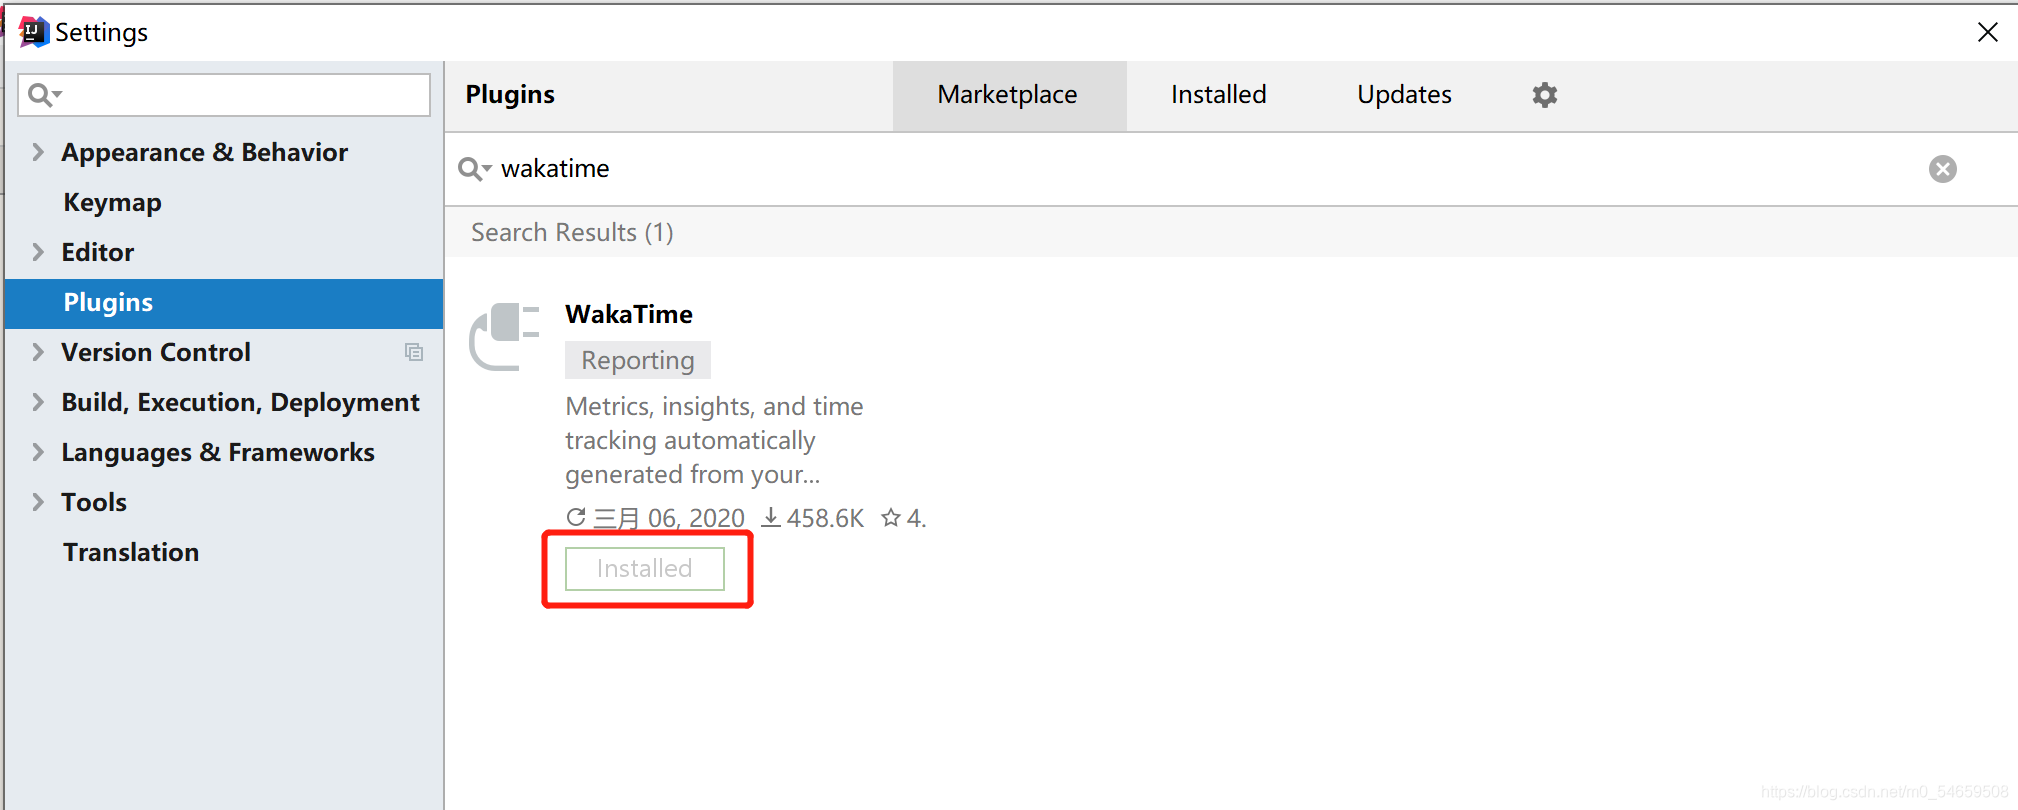Expand Build, Execution, Deployment node
Viewport: 2018px width, 810px height.
[38, 402]
